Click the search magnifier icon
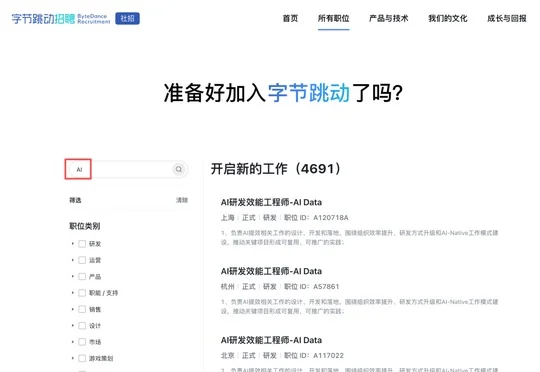Screen dimensions: 540x372 [x=179, y=169]
